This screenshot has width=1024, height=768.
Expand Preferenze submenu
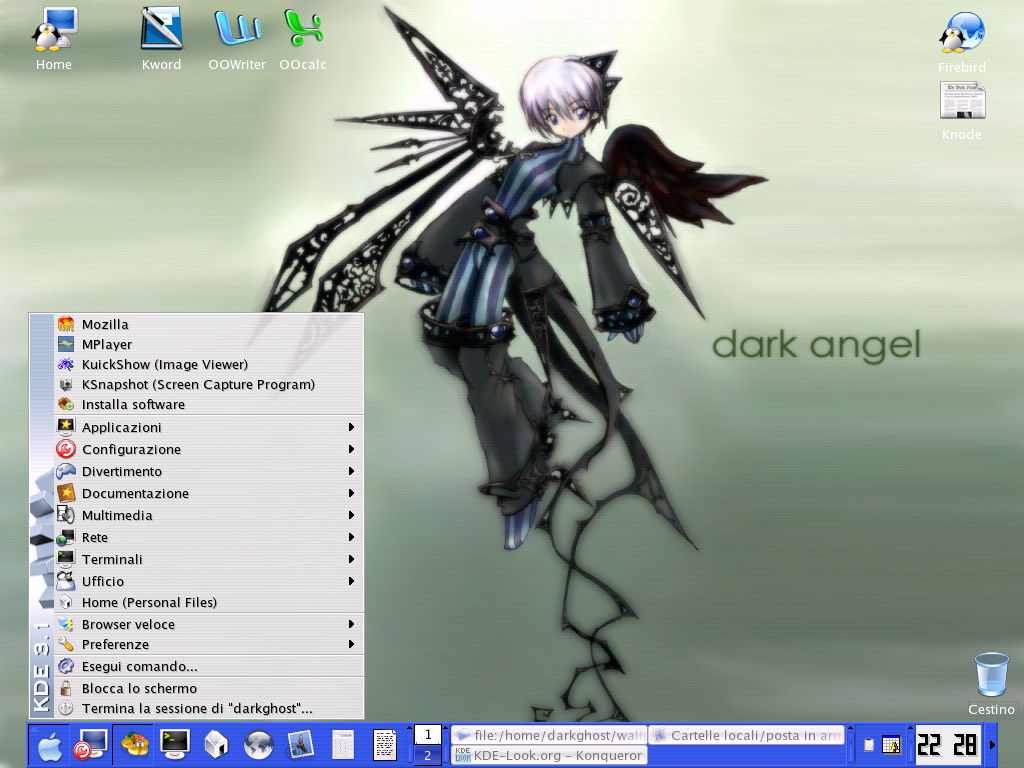(x=209, y=645)
